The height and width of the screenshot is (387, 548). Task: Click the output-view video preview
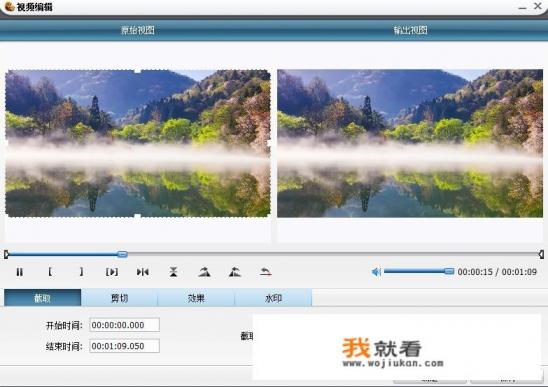[x=410, y=143]
